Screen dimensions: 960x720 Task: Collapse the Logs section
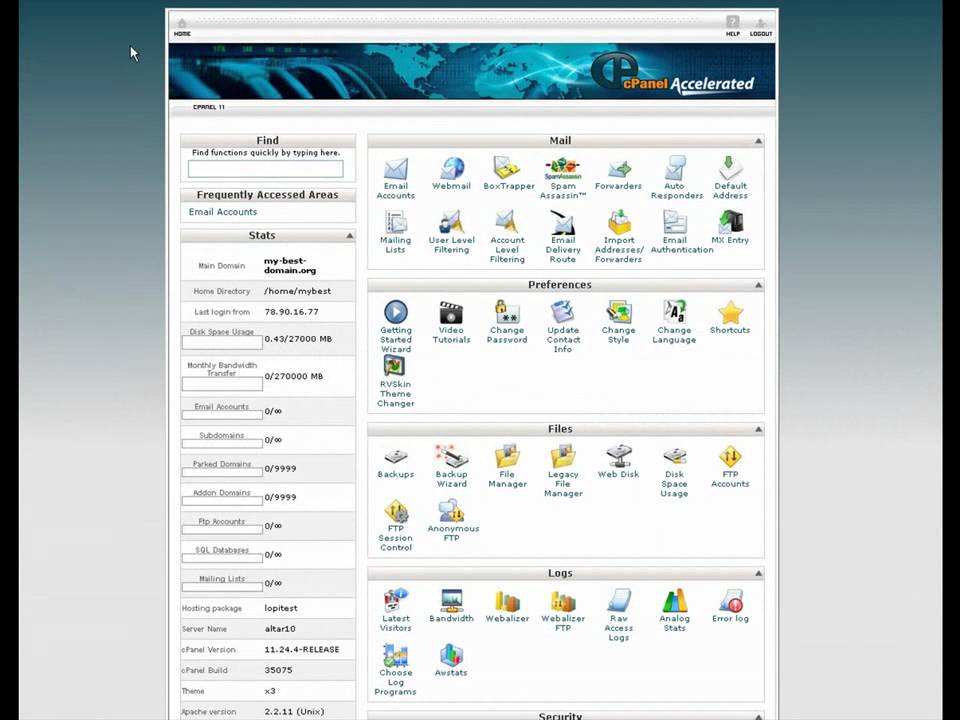[x=759, y=573]
